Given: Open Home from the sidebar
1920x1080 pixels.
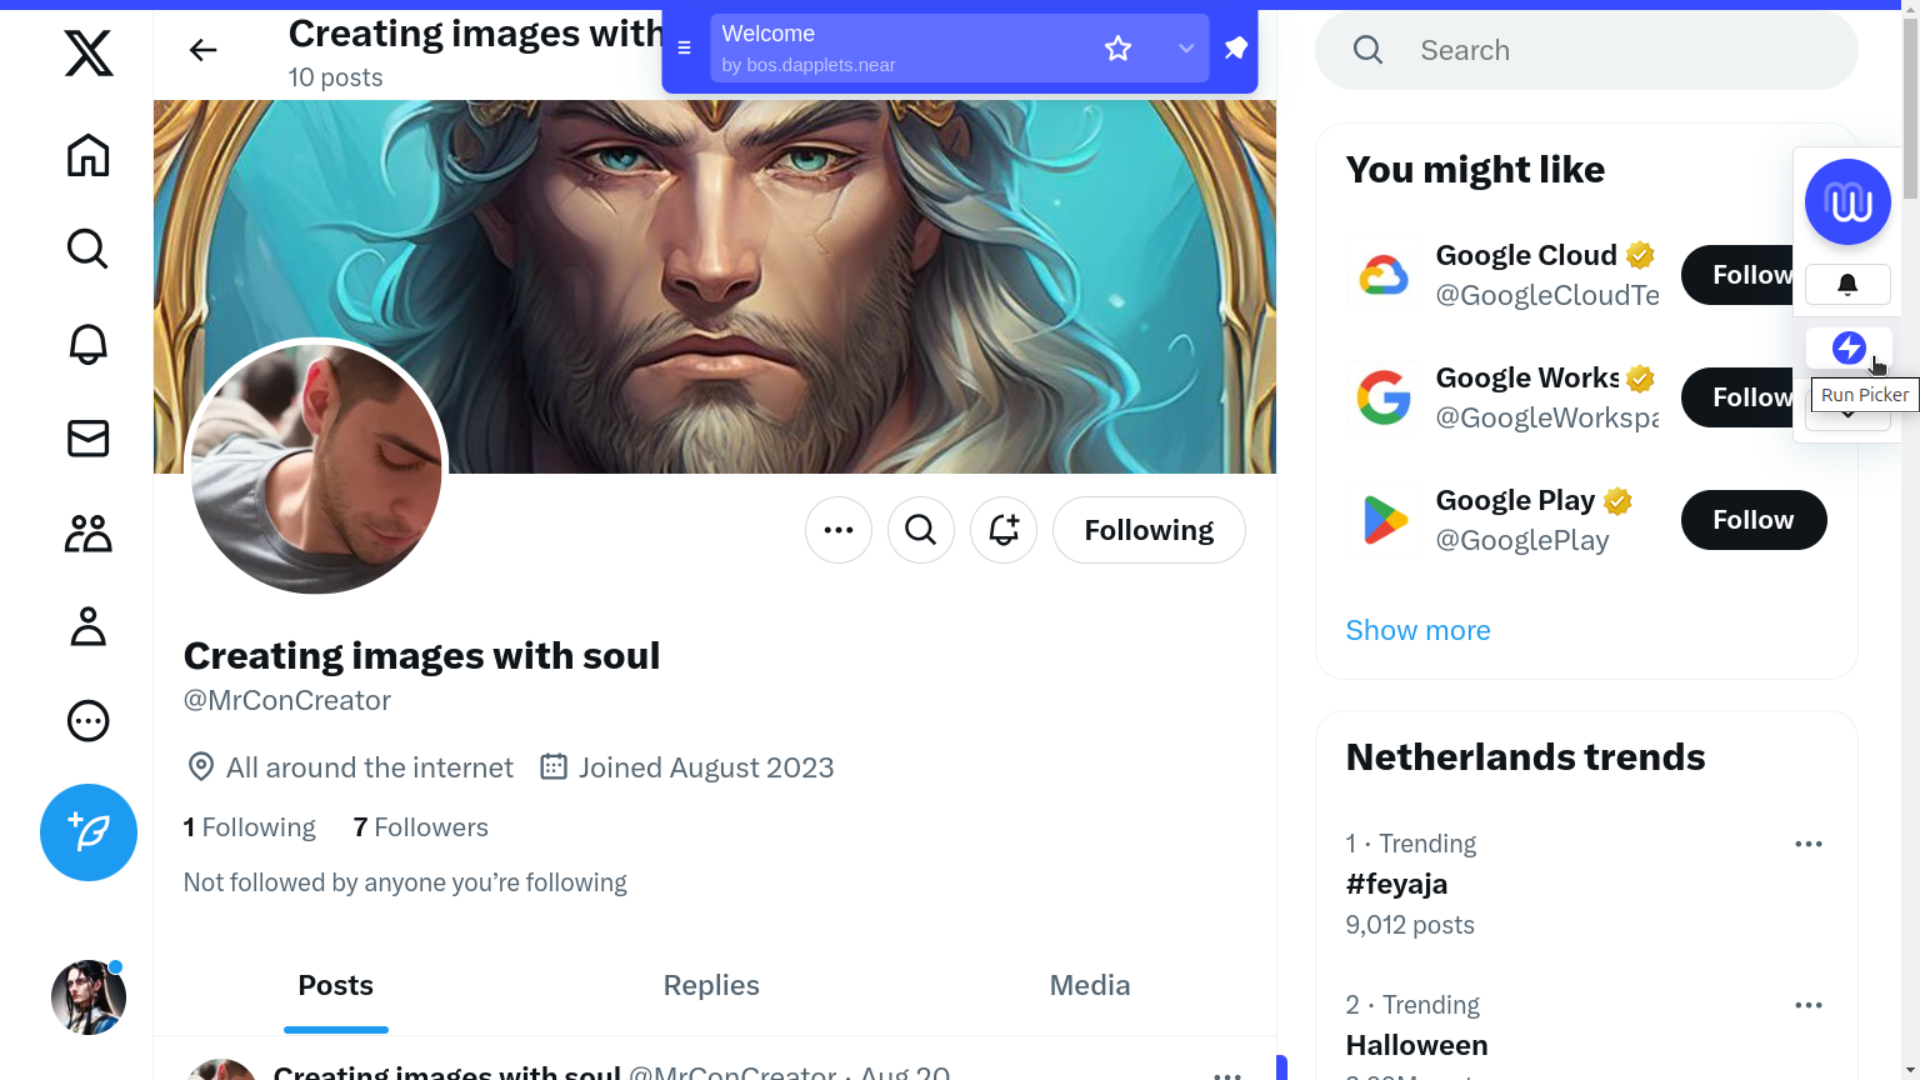Looking at the screenshot, I should coord(88,156).
